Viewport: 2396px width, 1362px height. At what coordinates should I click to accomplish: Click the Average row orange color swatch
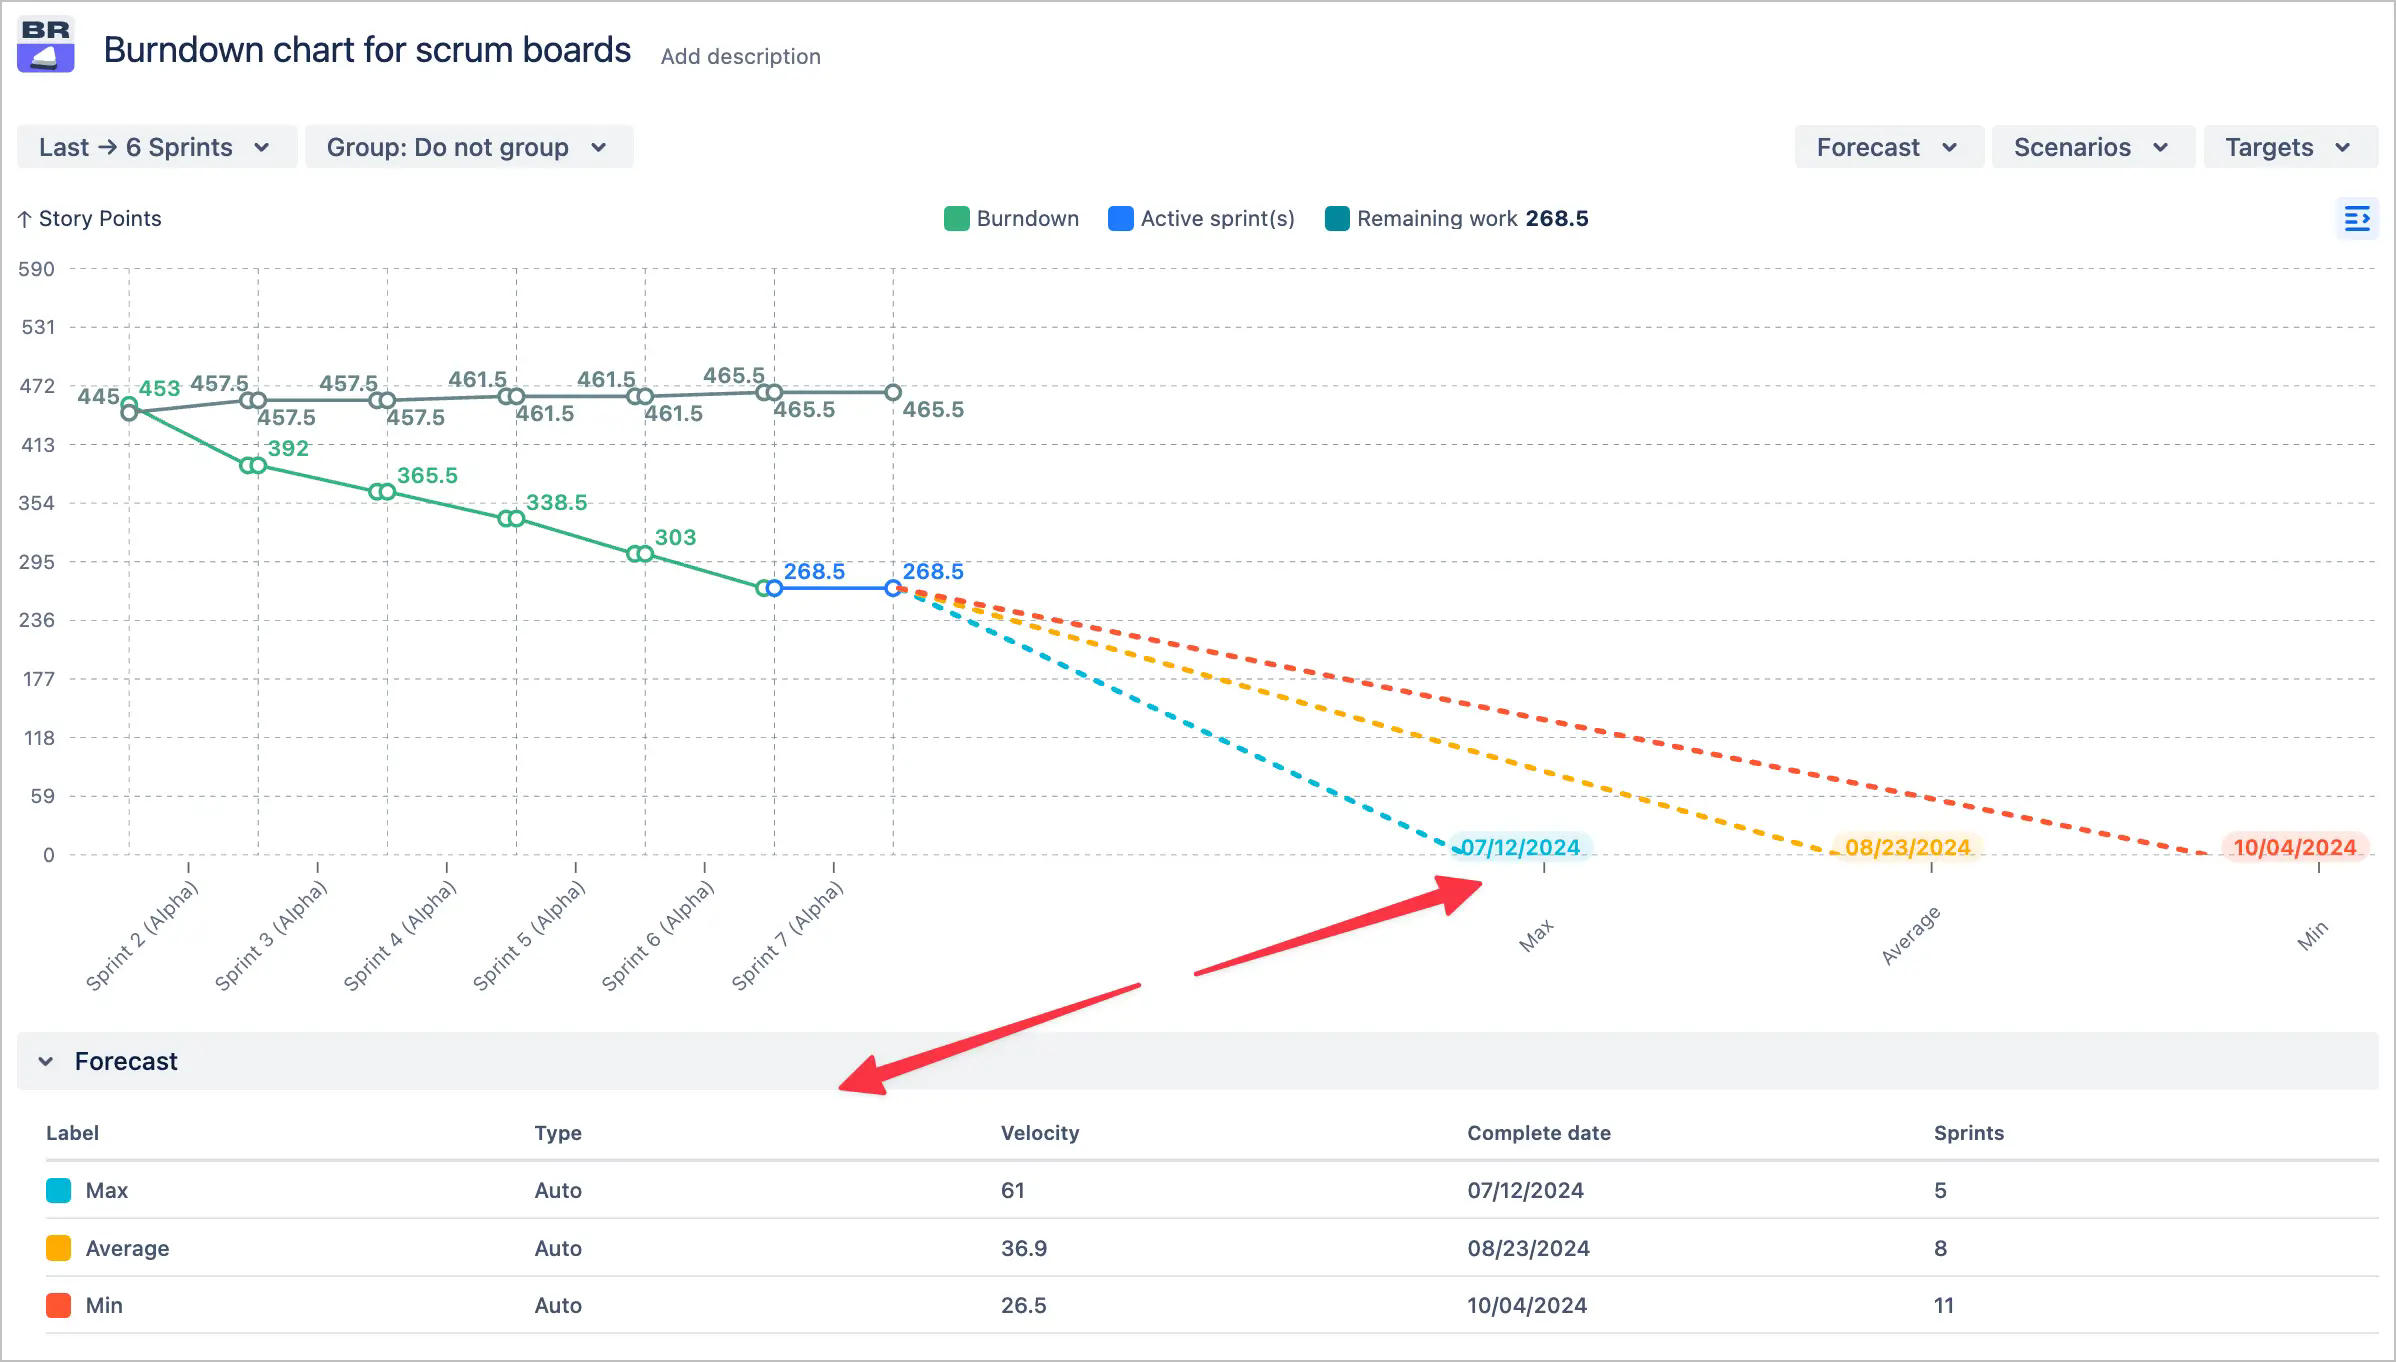(59, 1248)
